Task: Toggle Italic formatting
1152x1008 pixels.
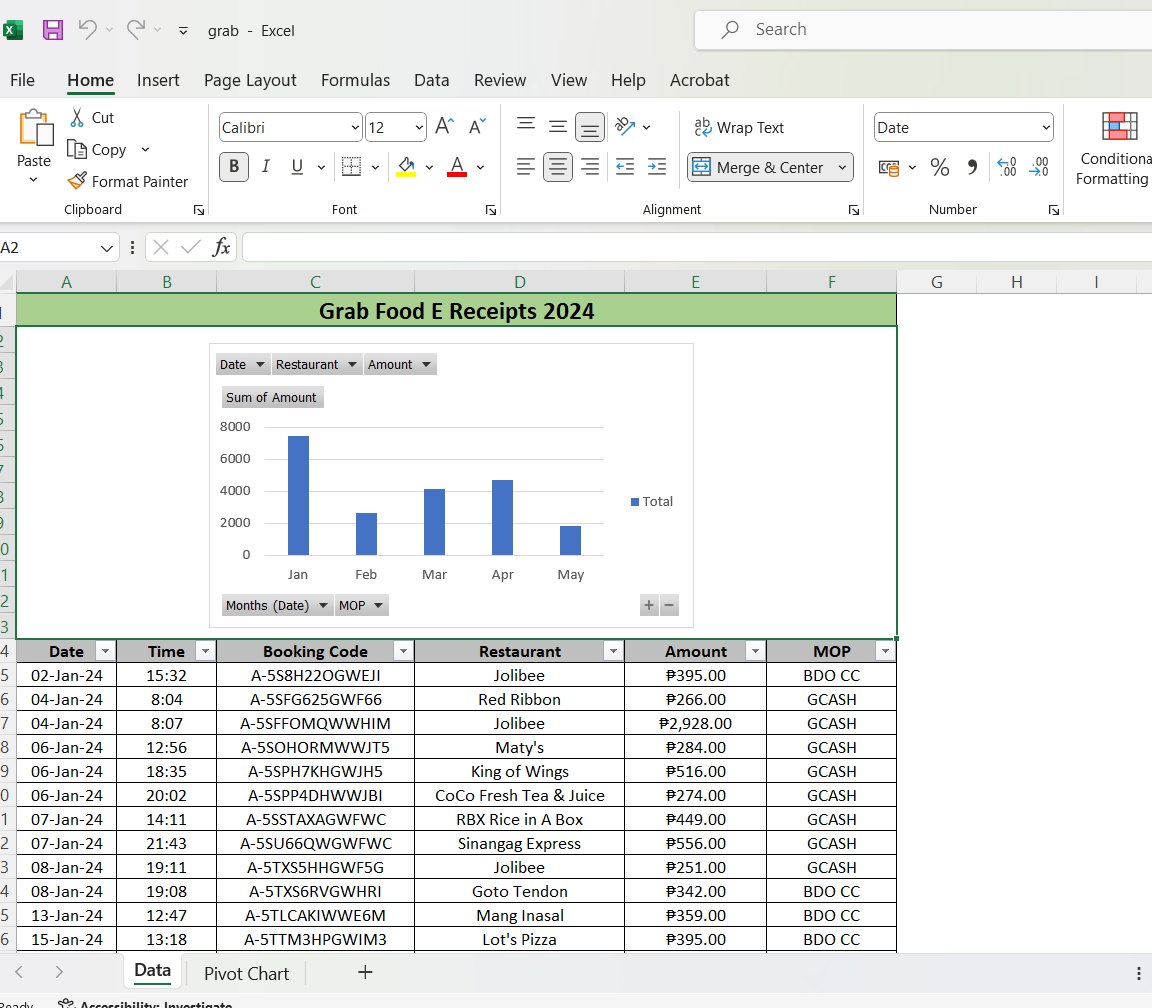Action: 265,167
